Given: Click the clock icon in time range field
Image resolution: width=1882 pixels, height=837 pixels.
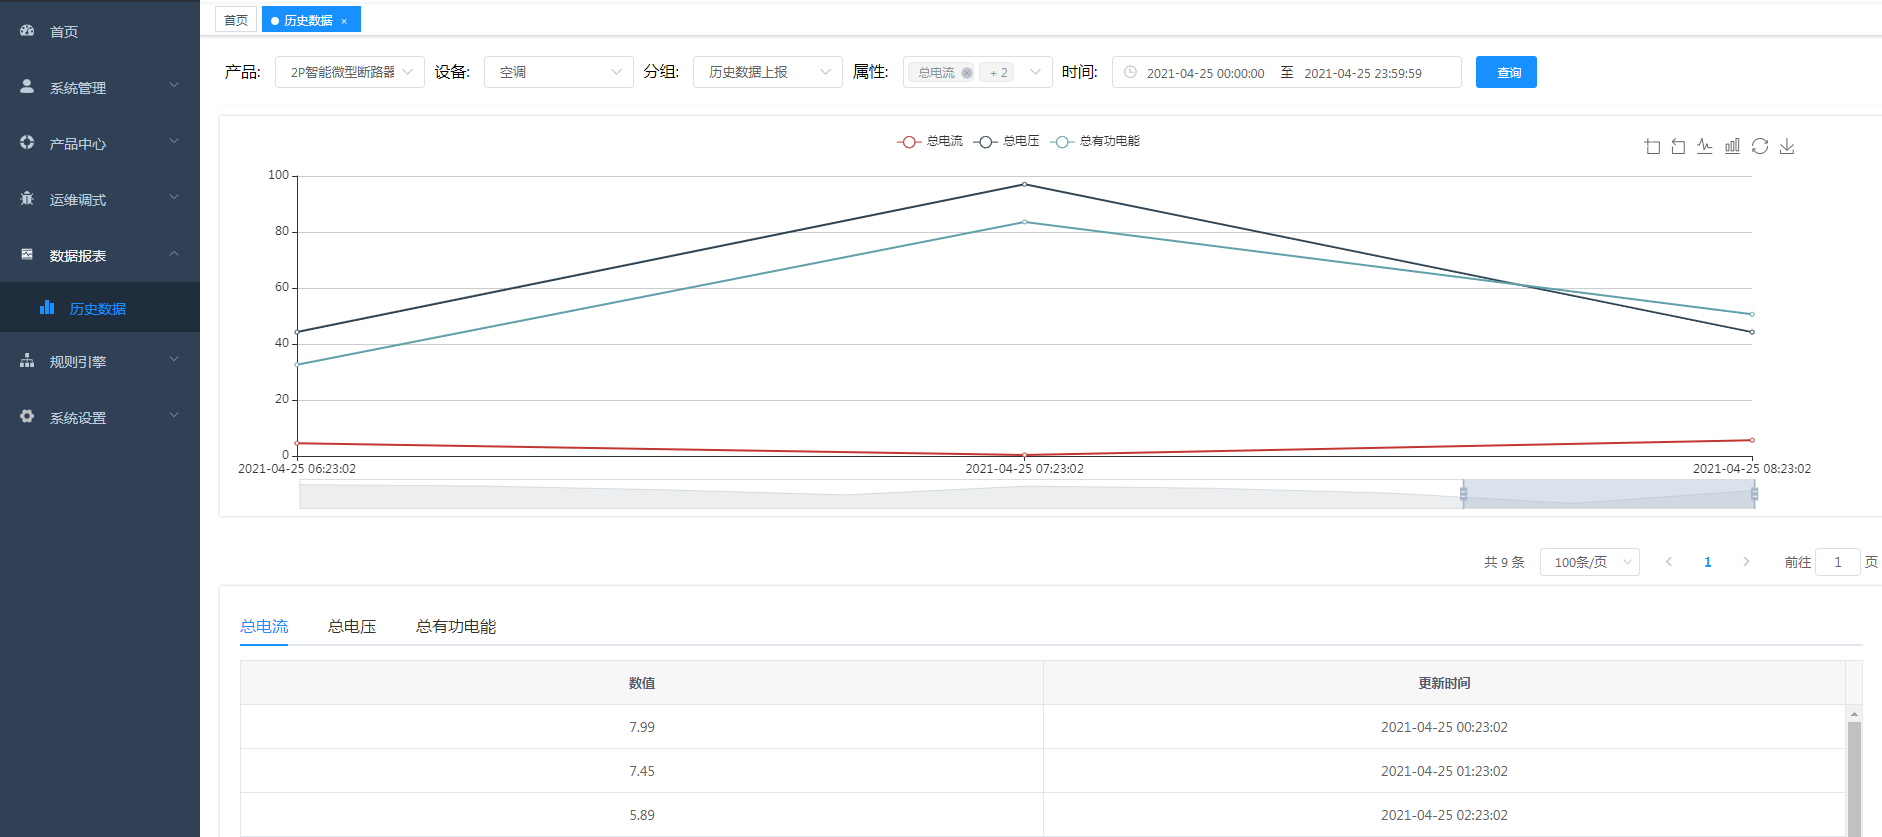Looking at the screenshot, I should (x=1130, y=72).
